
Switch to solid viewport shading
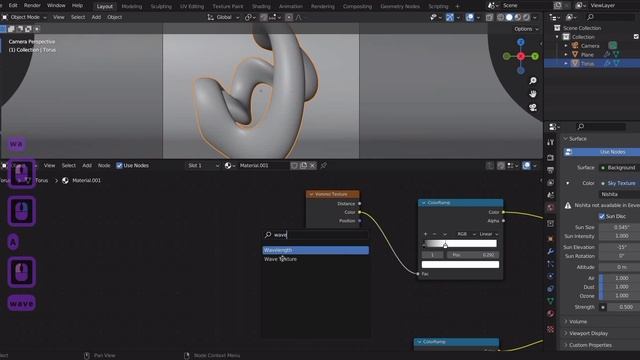pos(509,18)
